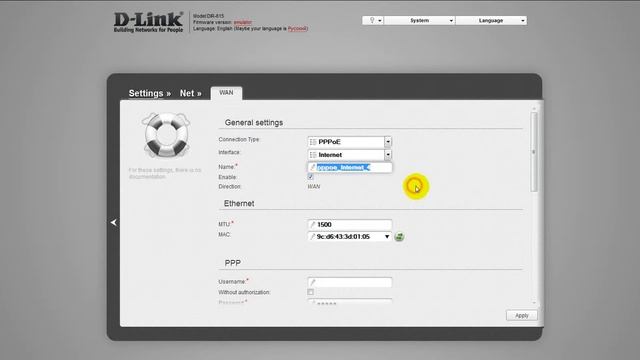640x360 pixels.
Task: Click the scrollbar down arrow
Action: pyautogui.click(x=534, y=303)
